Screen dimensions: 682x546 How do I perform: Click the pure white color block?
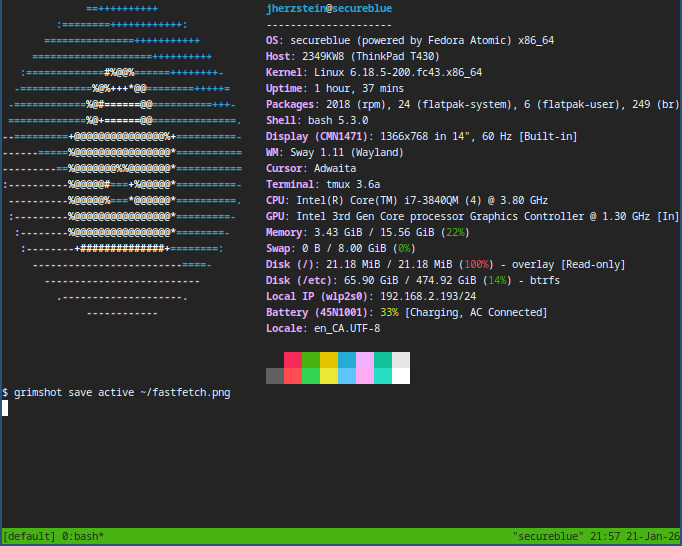(x=401, y=376)
